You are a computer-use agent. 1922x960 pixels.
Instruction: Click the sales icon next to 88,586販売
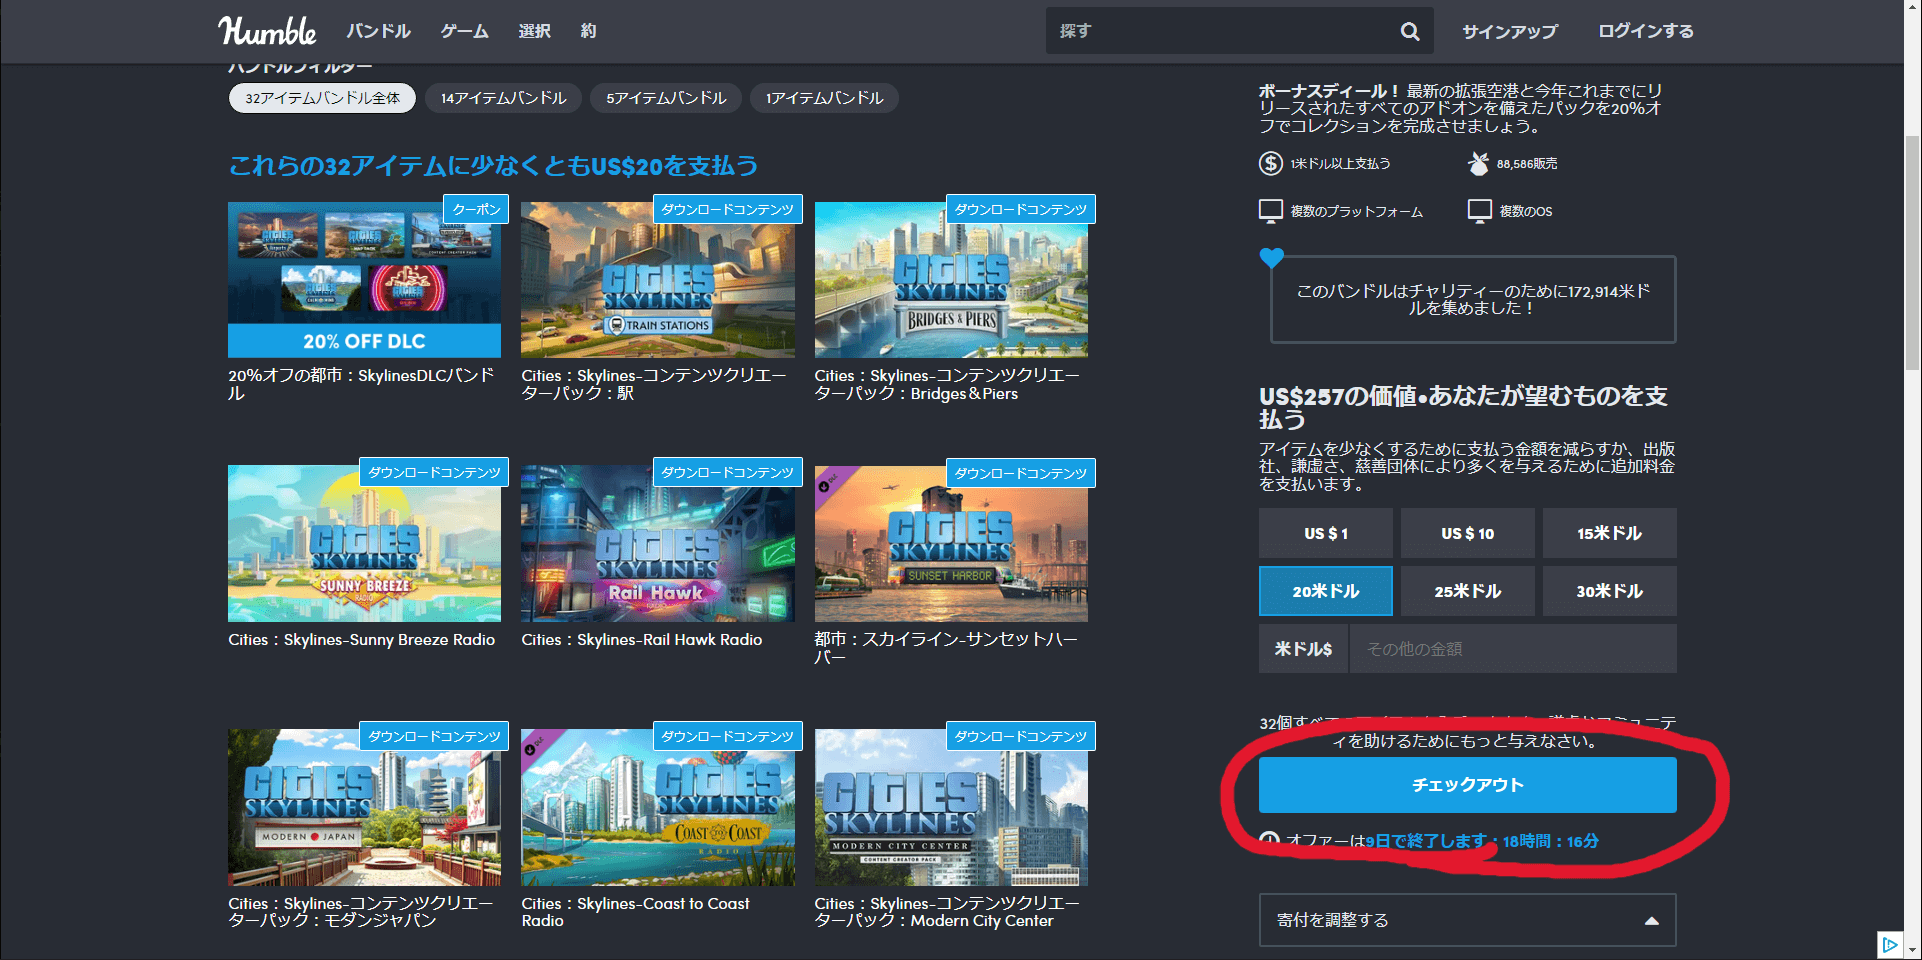(1478, 163)
